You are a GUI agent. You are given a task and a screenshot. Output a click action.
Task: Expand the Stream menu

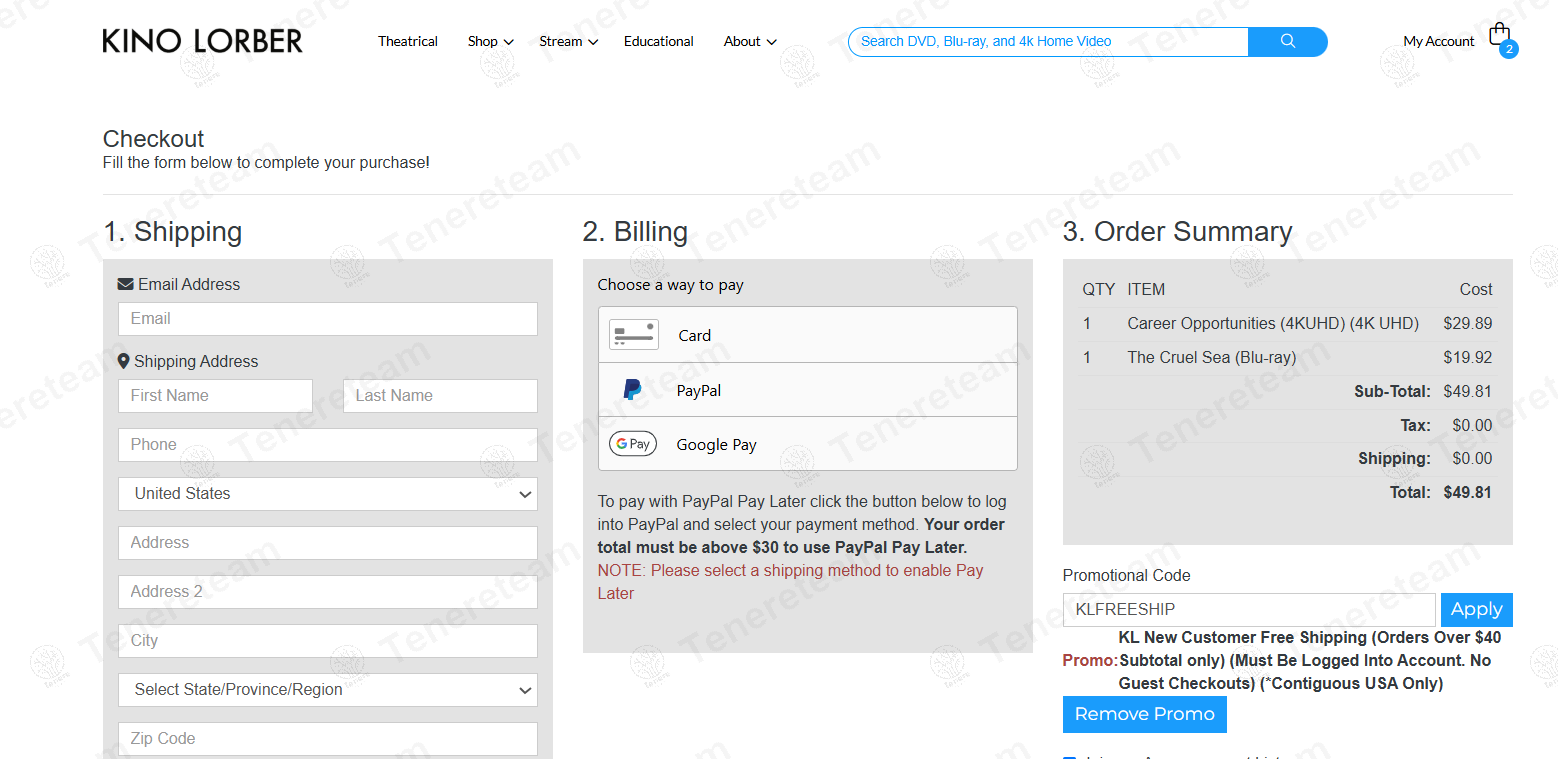pos(568,41)
